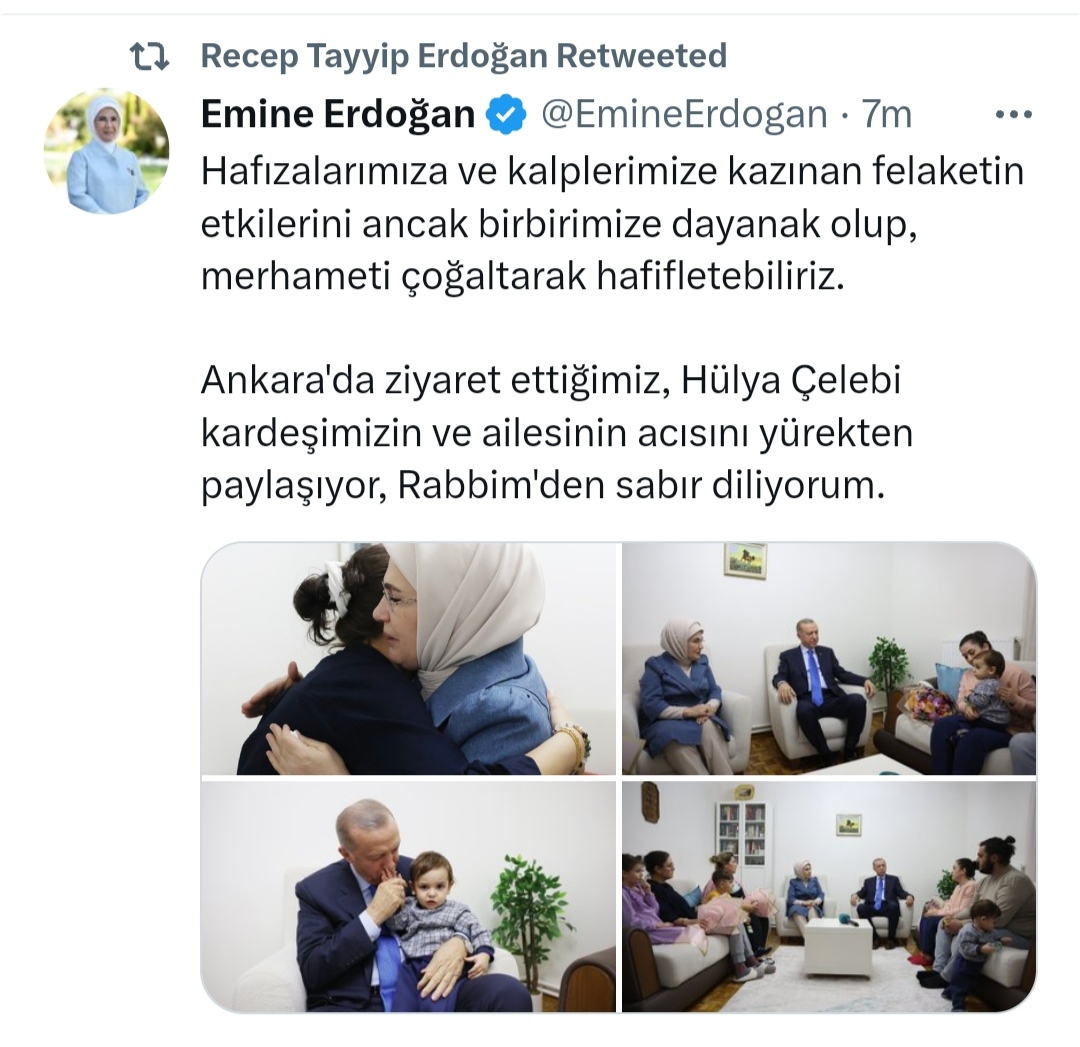Open Emine Erdoğan's profile avatar
Image resolution: width=1080 pixels, height=1047 pixels.
(x=107, y=151)
